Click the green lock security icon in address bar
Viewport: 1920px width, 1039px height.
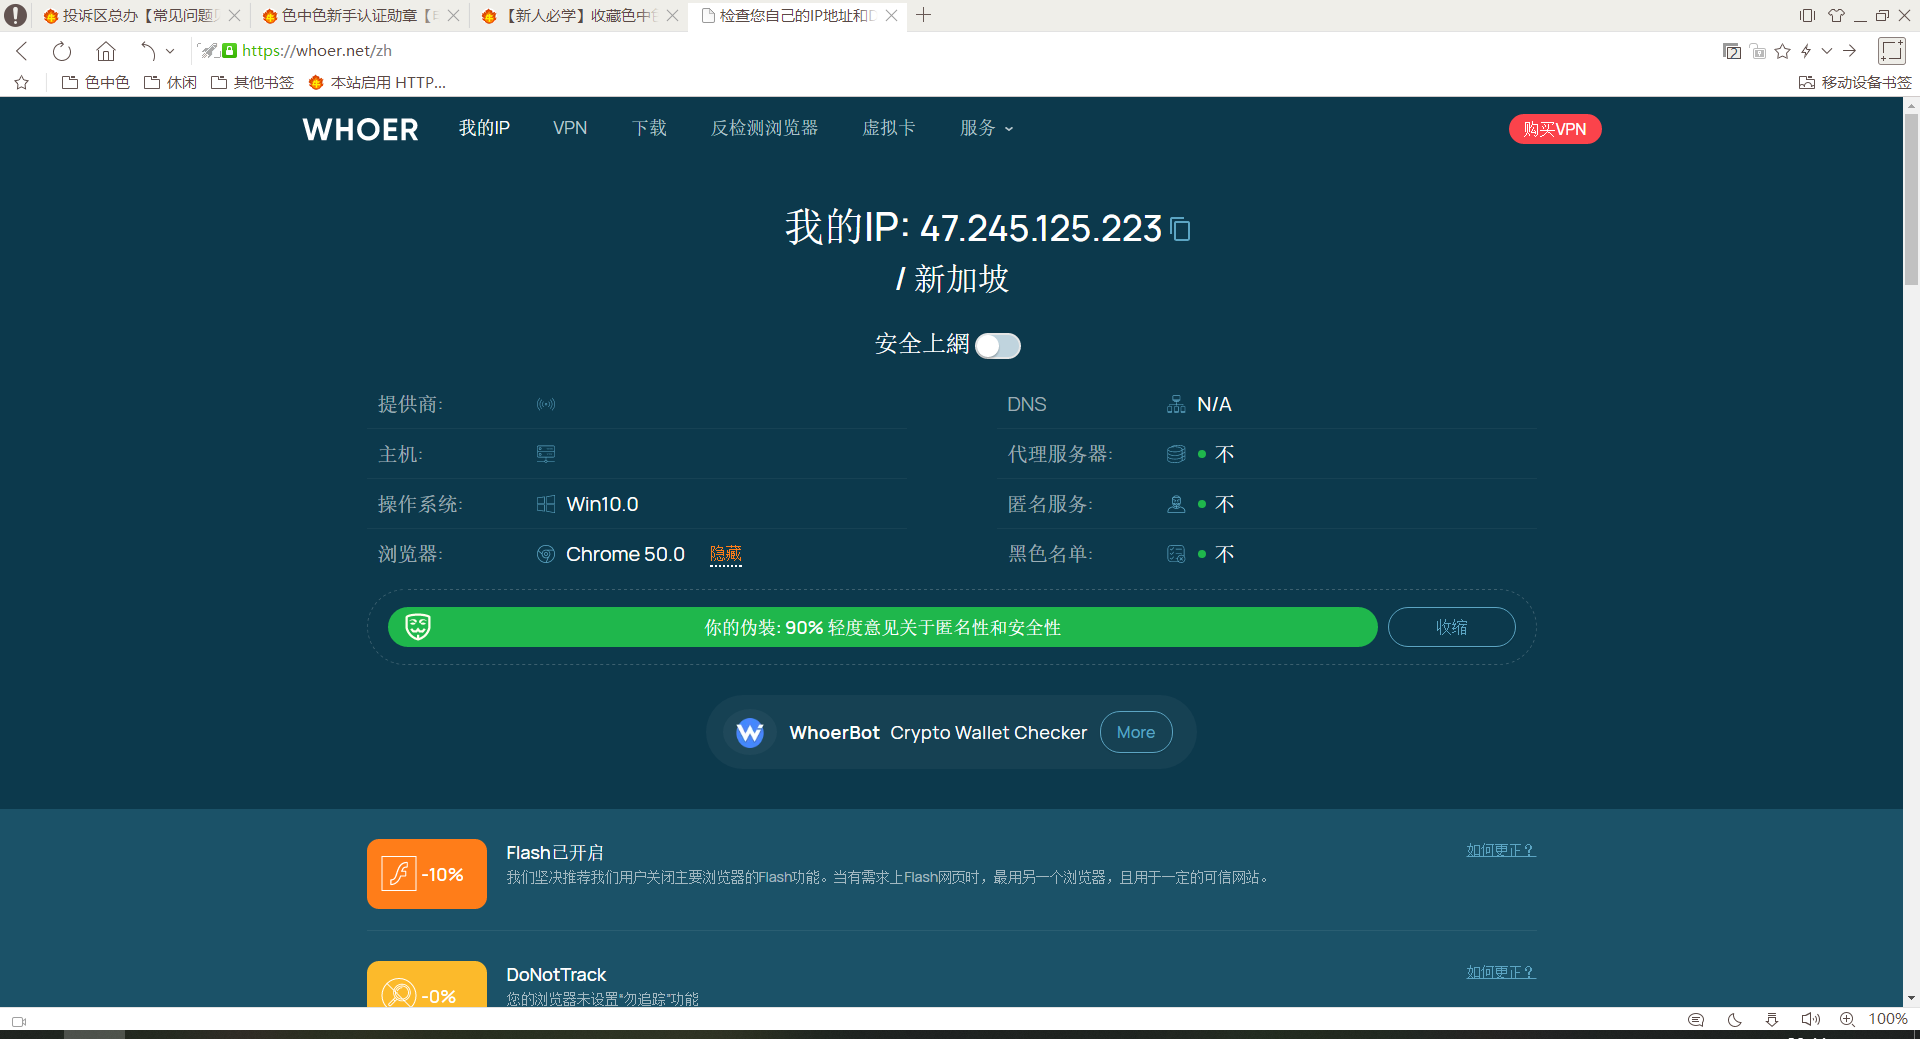point(229,50)
